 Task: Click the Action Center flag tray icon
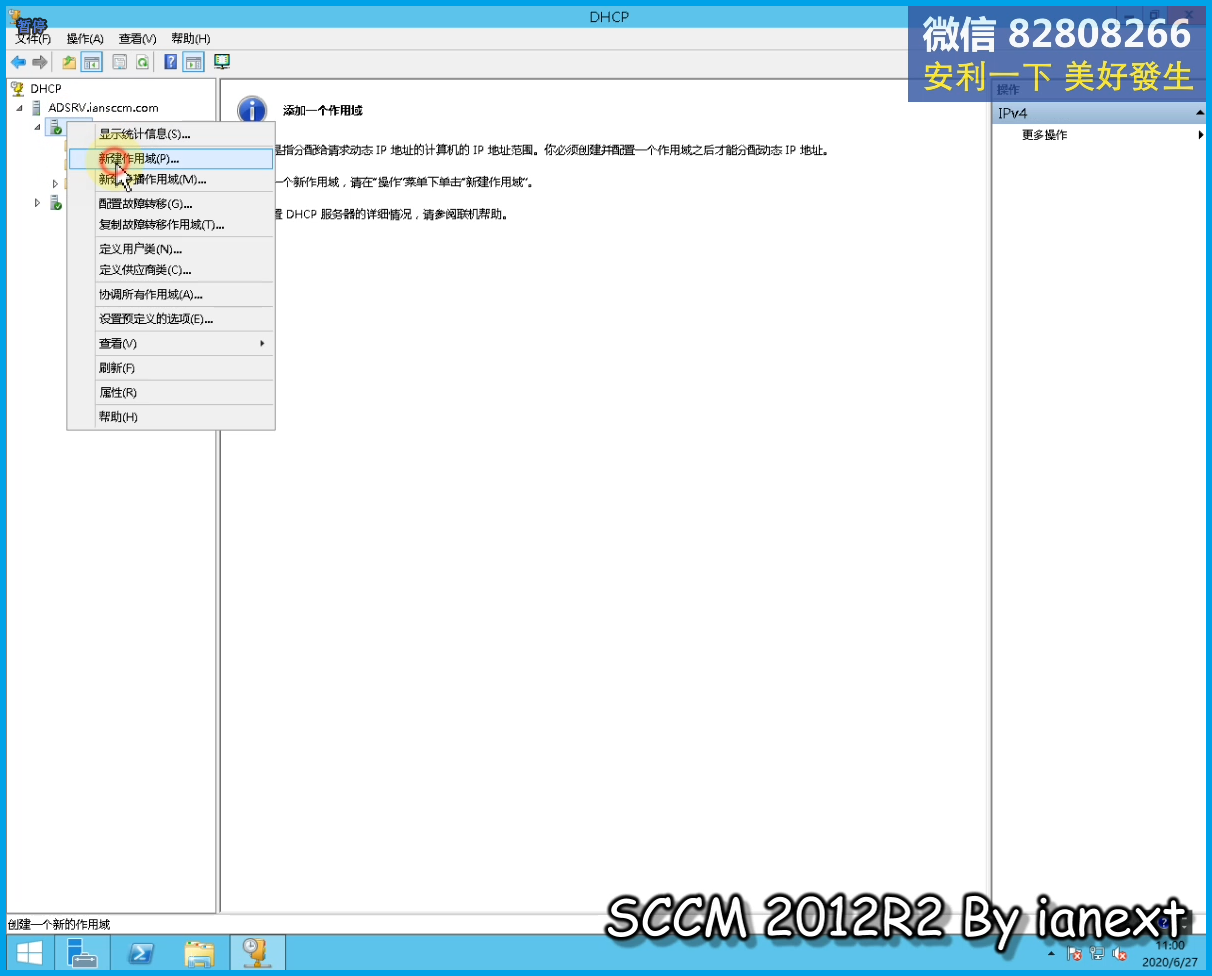point(1075,954)
